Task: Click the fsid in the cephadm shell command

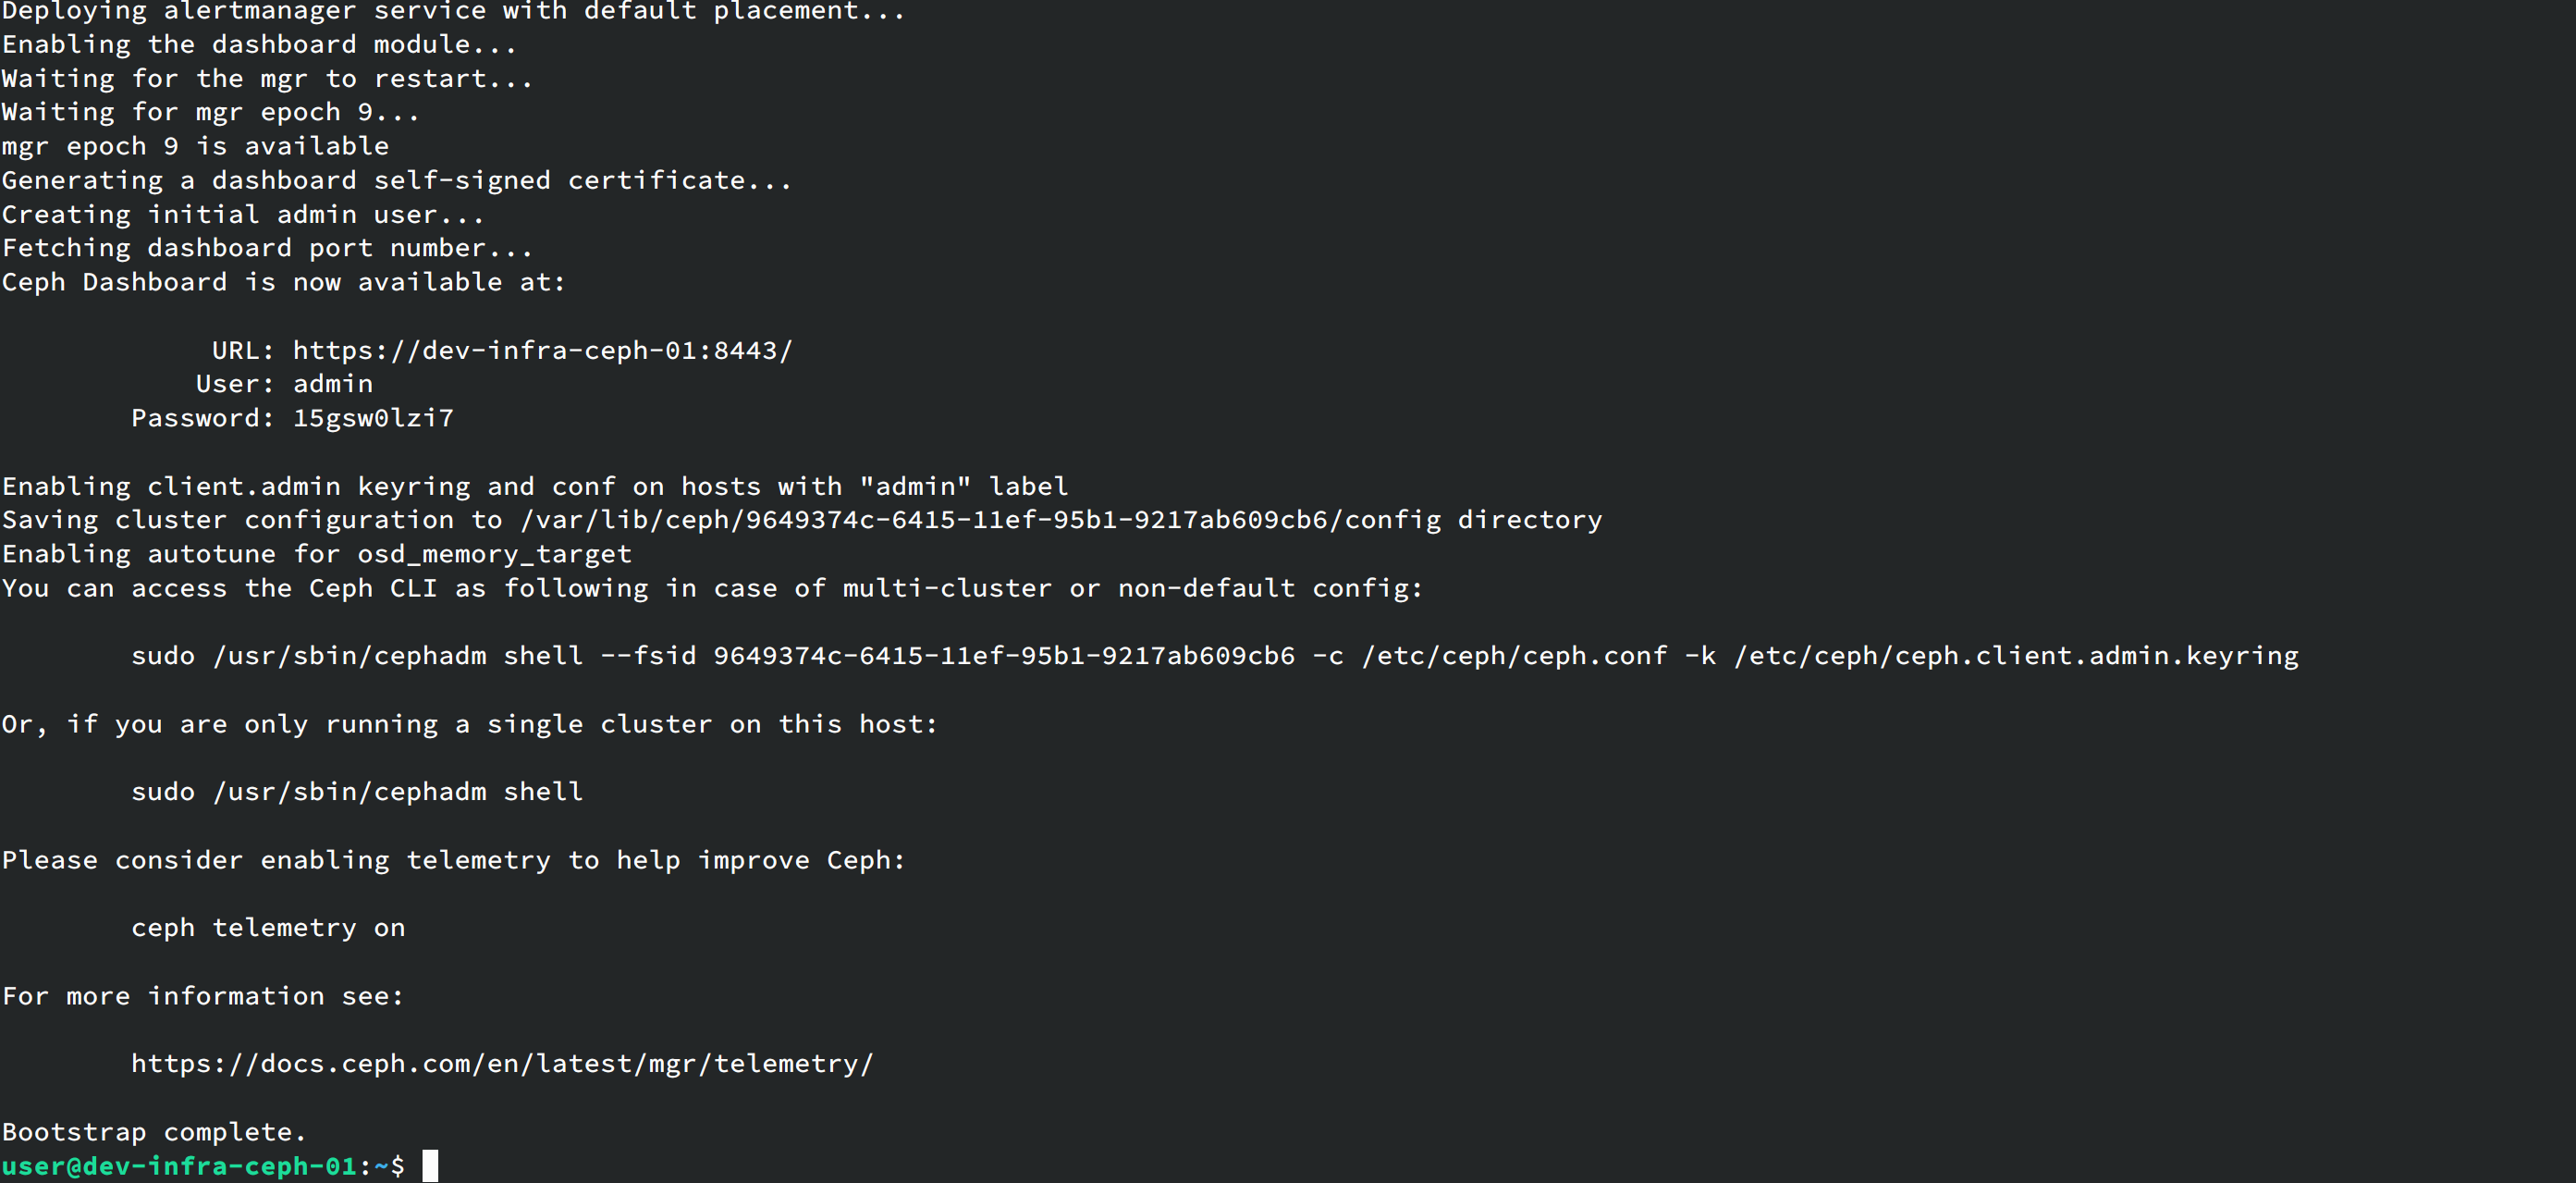Action: click(1003, 656)
